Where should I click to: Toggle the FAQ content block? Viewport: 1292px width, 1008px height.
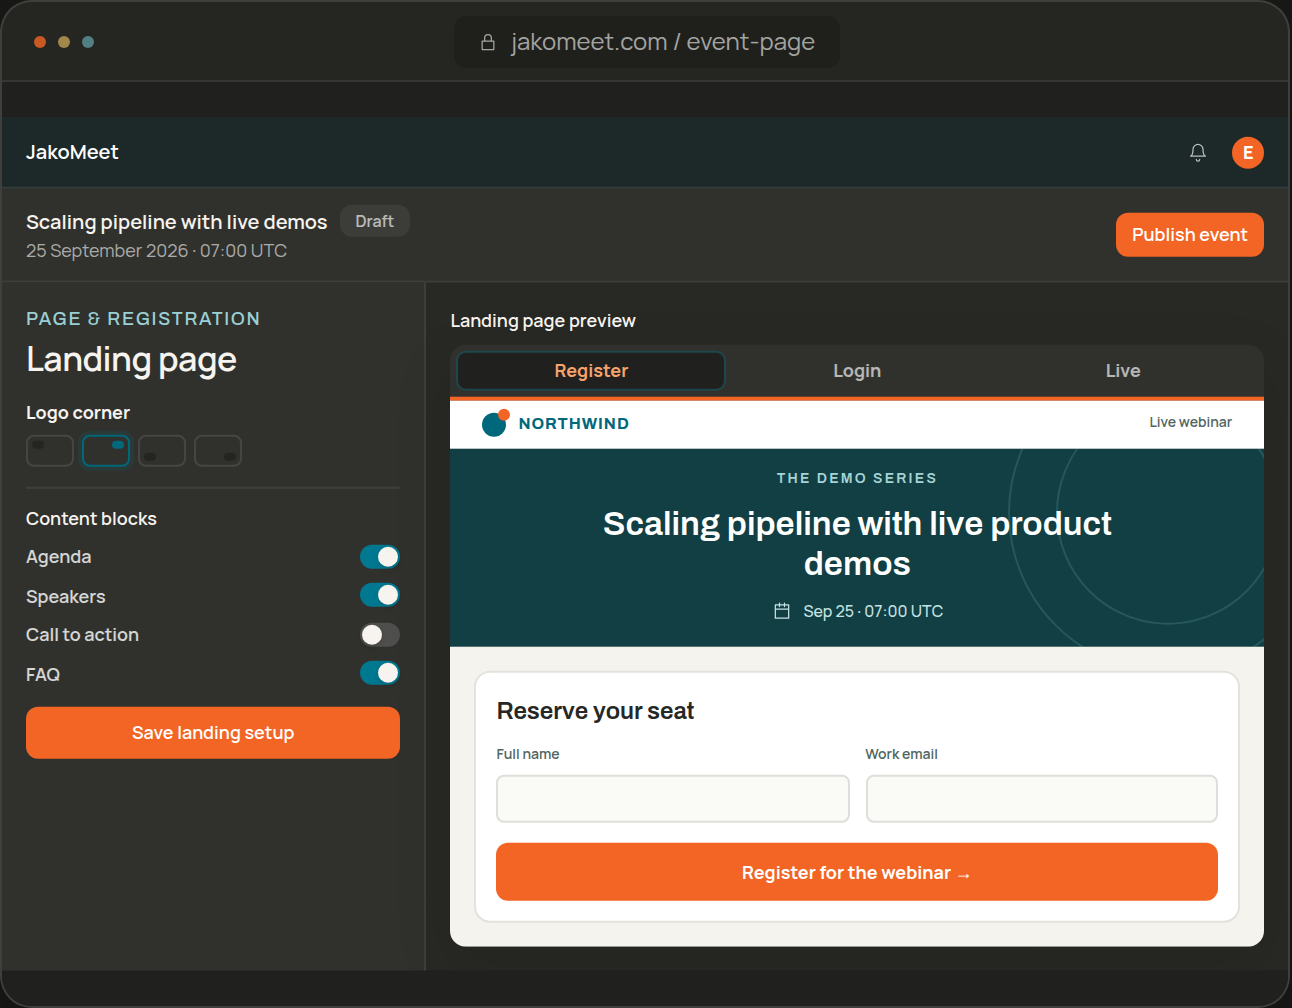click(380, 673)
